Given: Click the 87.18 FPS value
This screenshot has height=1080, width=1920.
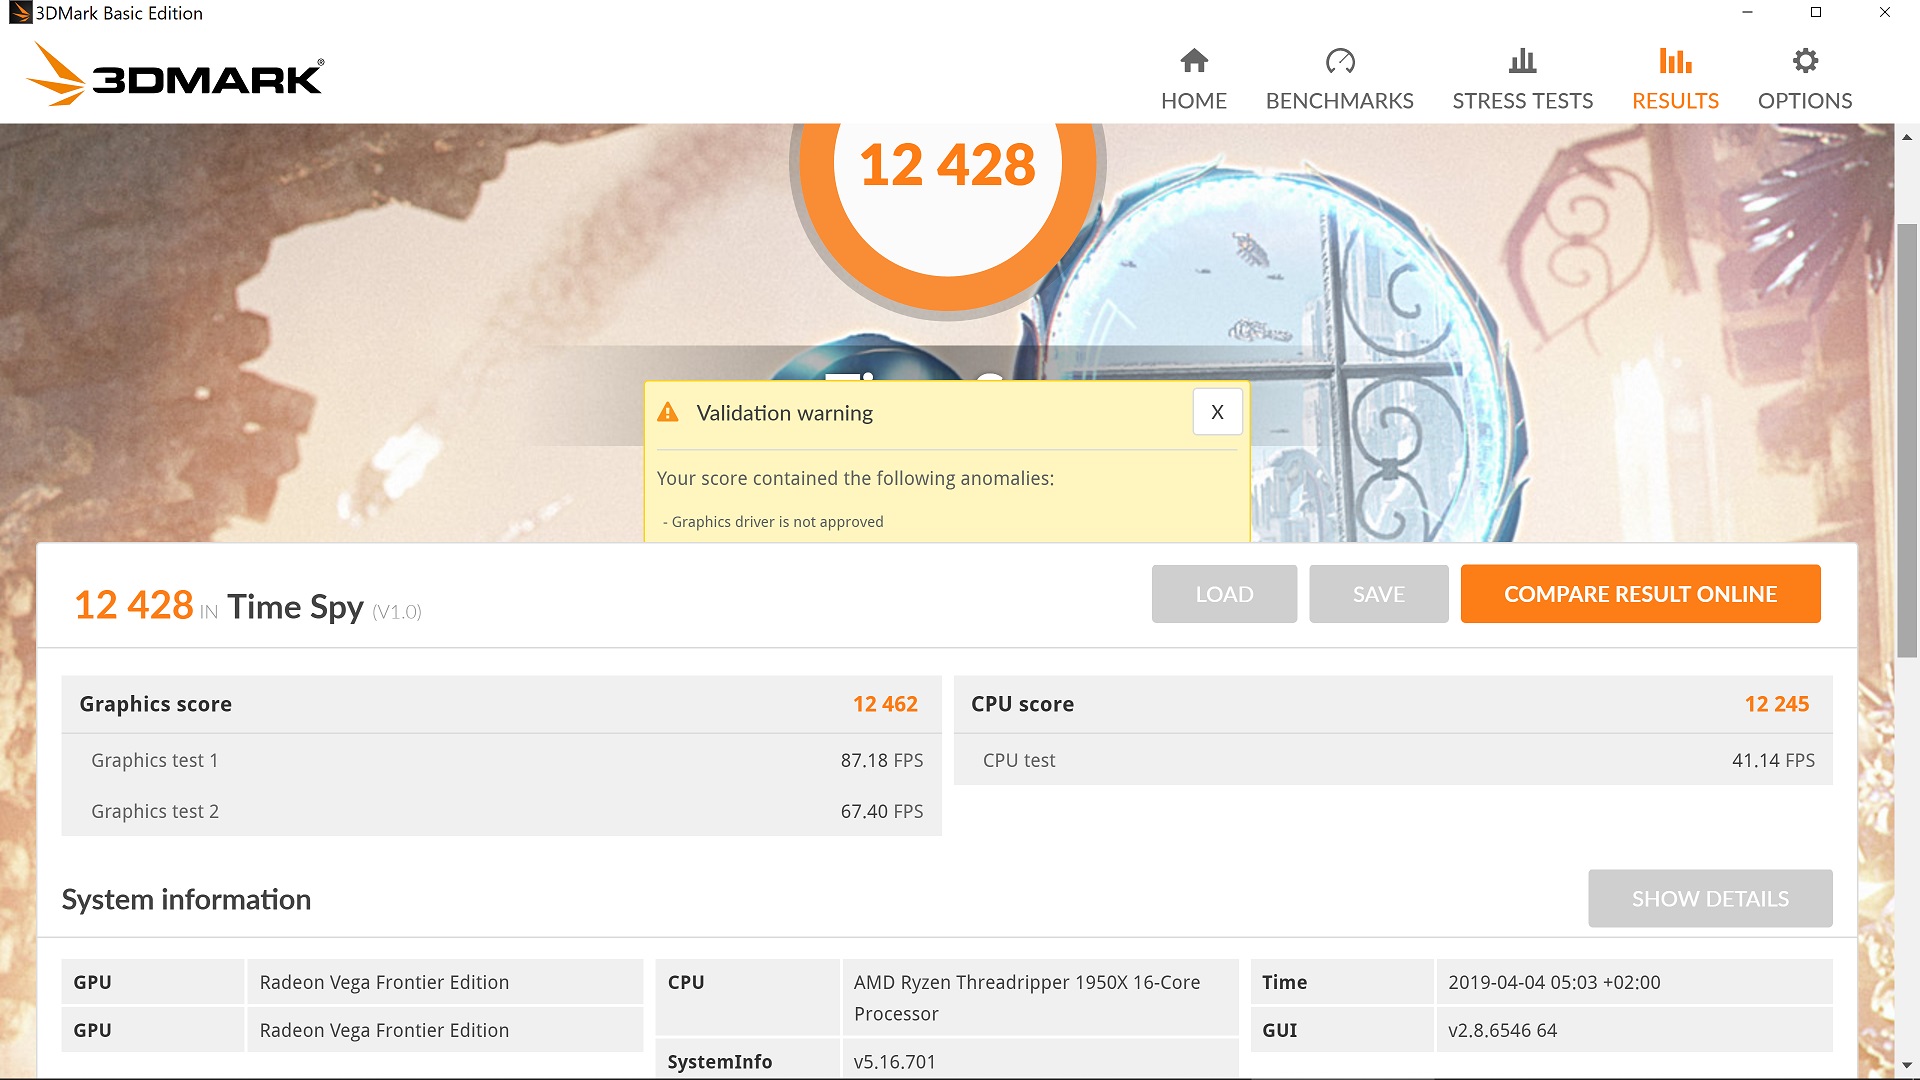Looking at the screenshot, I should pyautogui.click(x=882, y=760).
